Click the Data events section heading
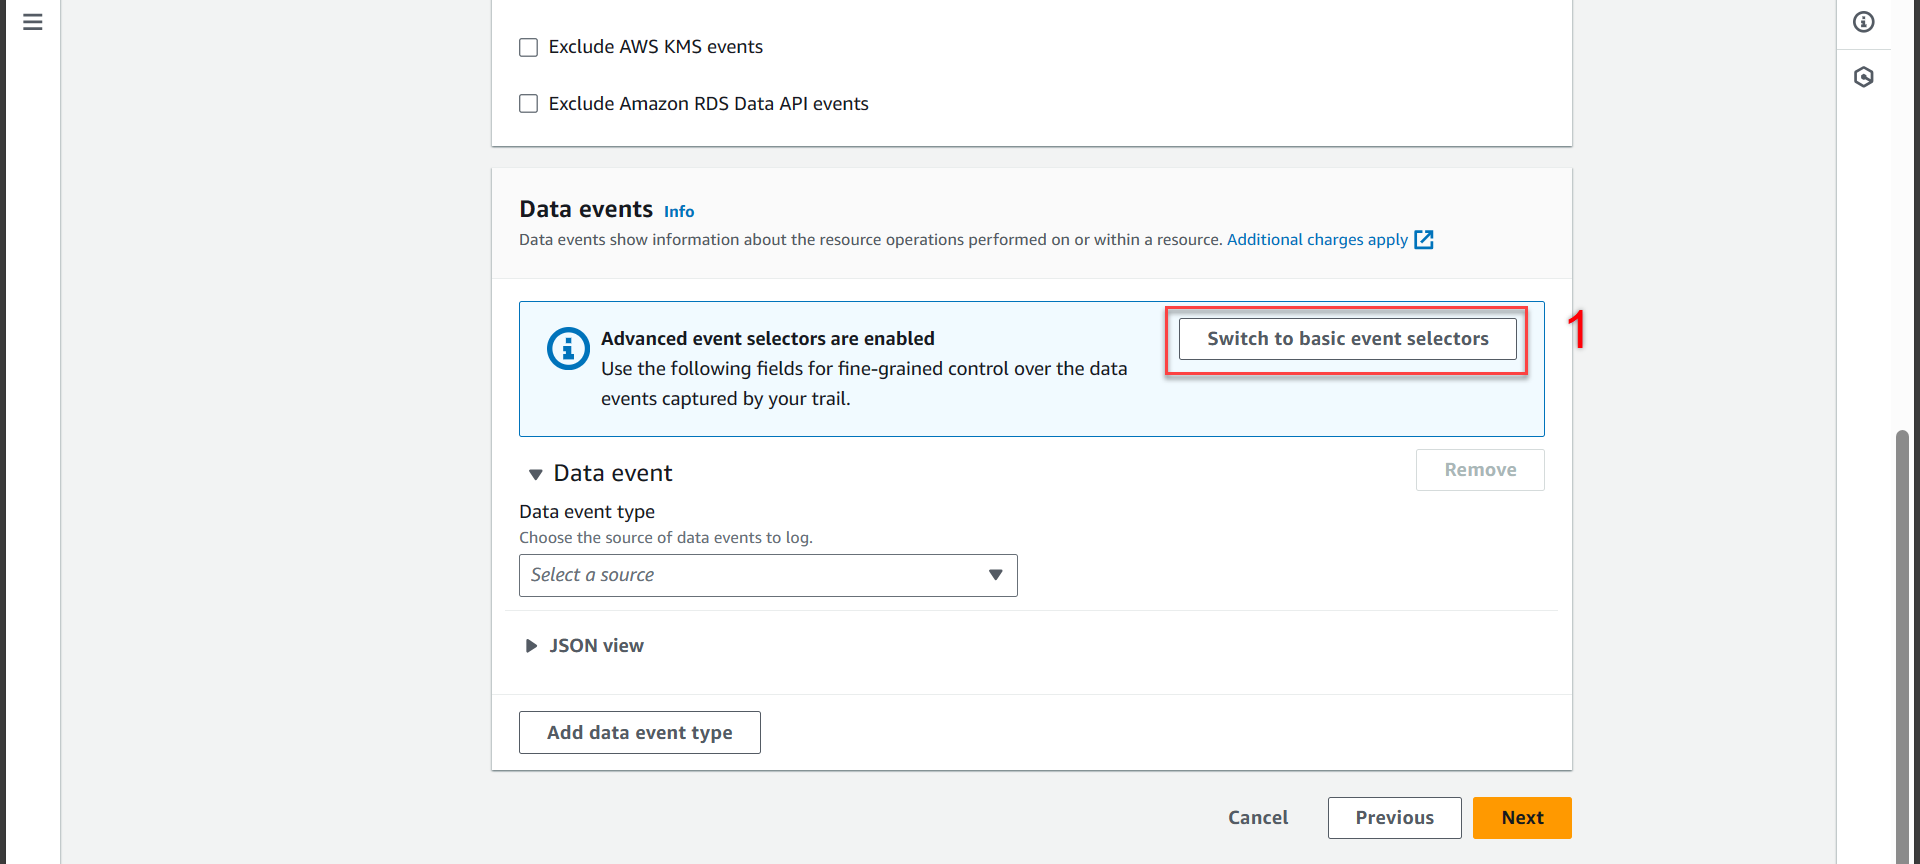The height and width of the screenshot is (864, 1920). pos(586,209)
